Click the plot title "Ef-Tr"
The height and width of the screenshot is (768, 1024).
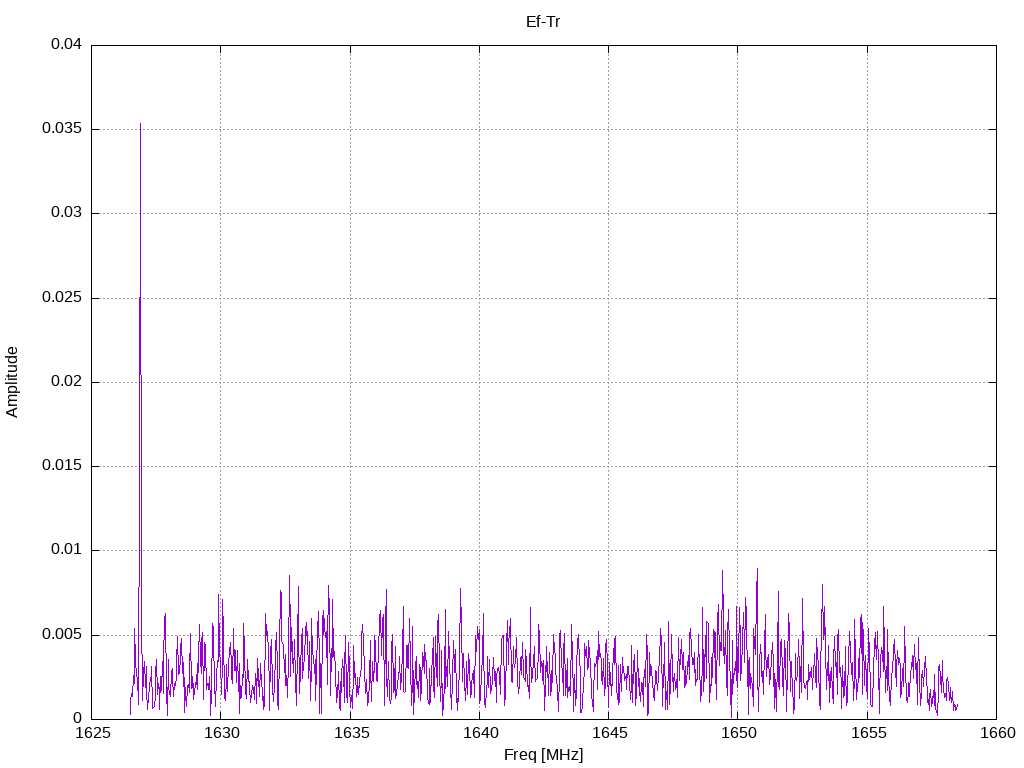click(543, 22)
